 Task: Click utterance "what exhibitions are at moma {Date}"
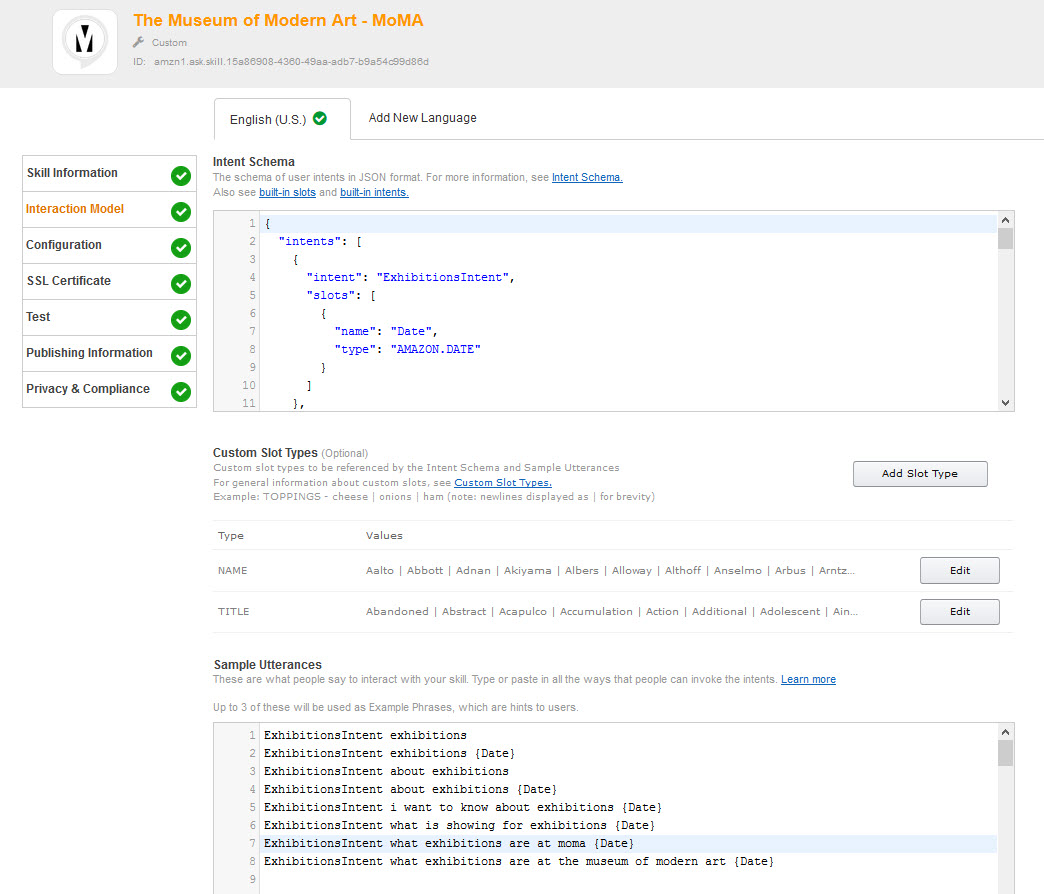click(x=449, y=843)
